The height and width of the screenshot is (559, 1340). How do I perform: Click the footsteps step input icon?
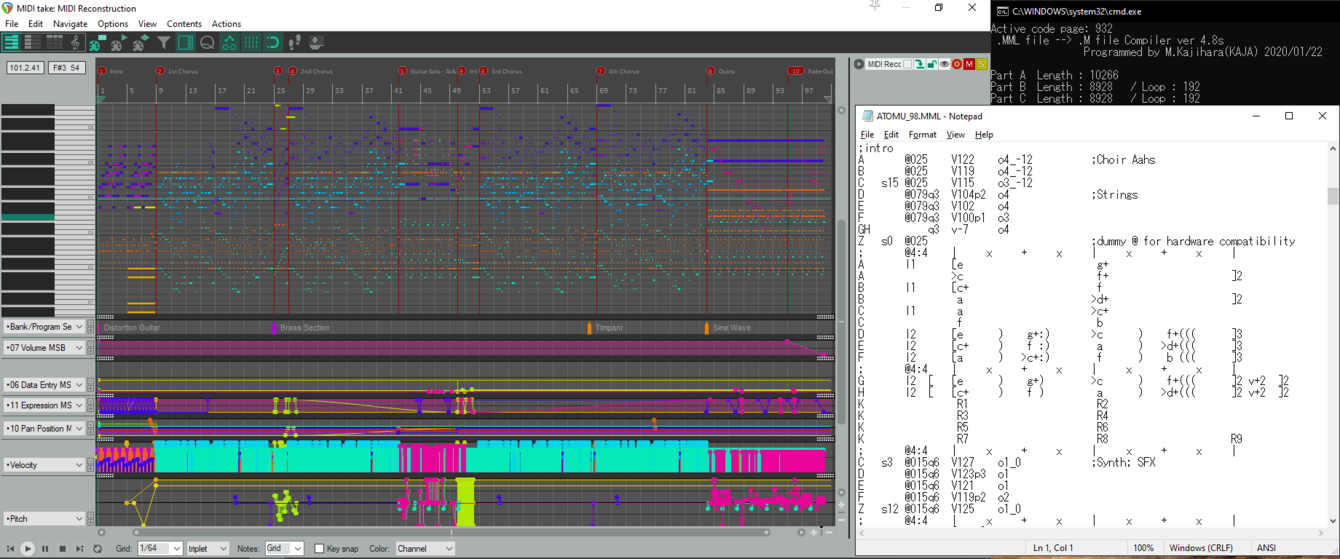click(x=294, y=43)
